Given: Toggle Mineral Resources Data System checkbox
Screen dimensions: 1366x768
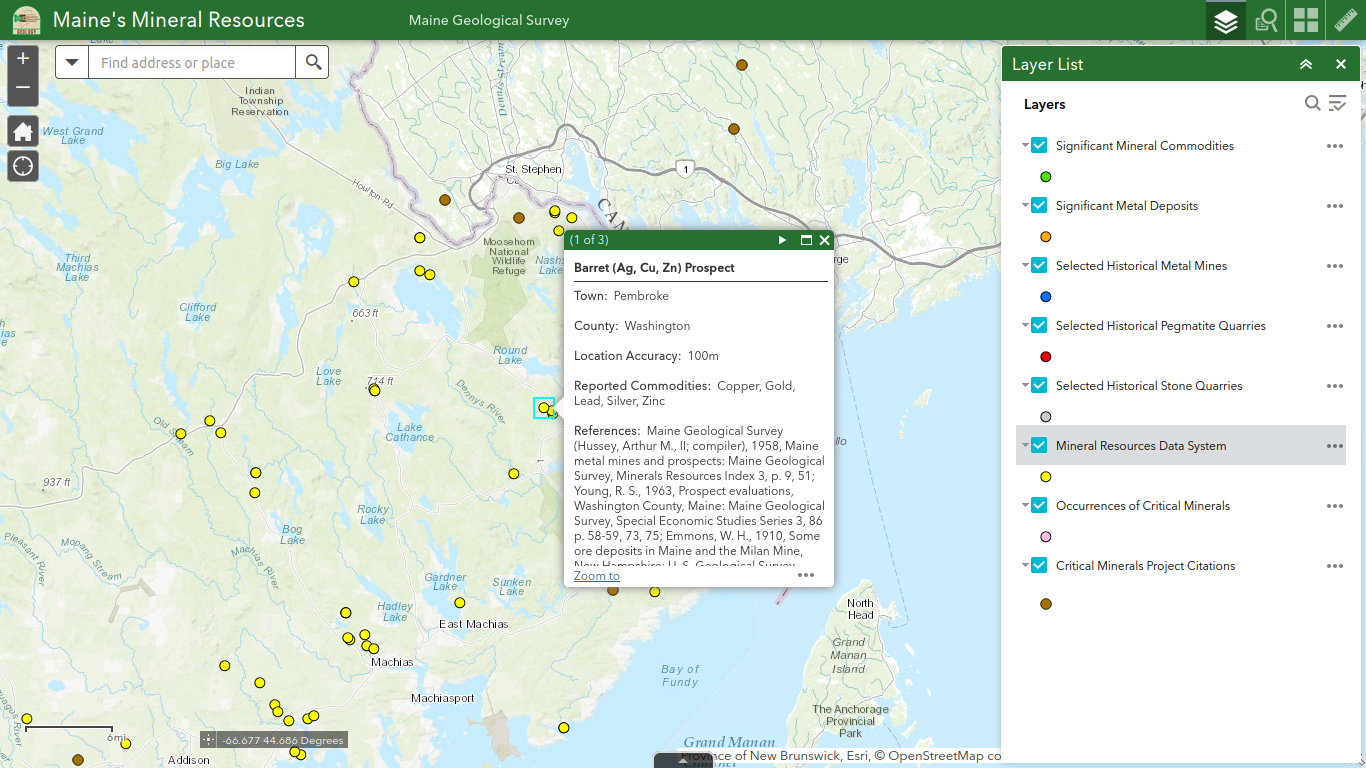Looking at the screenshot, I should (1039, 445).
